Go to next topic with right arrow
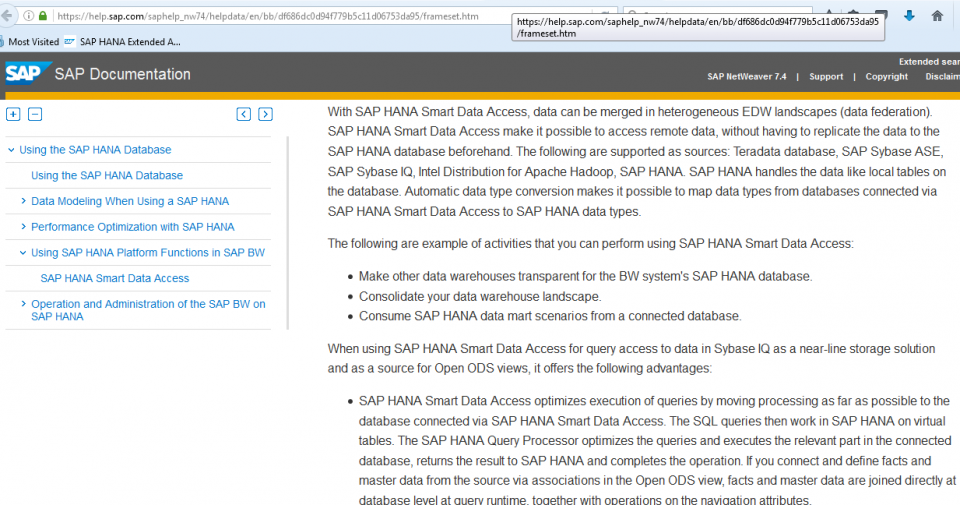Image resolution: width=960 pixels, height=505 pixels. 265,114
